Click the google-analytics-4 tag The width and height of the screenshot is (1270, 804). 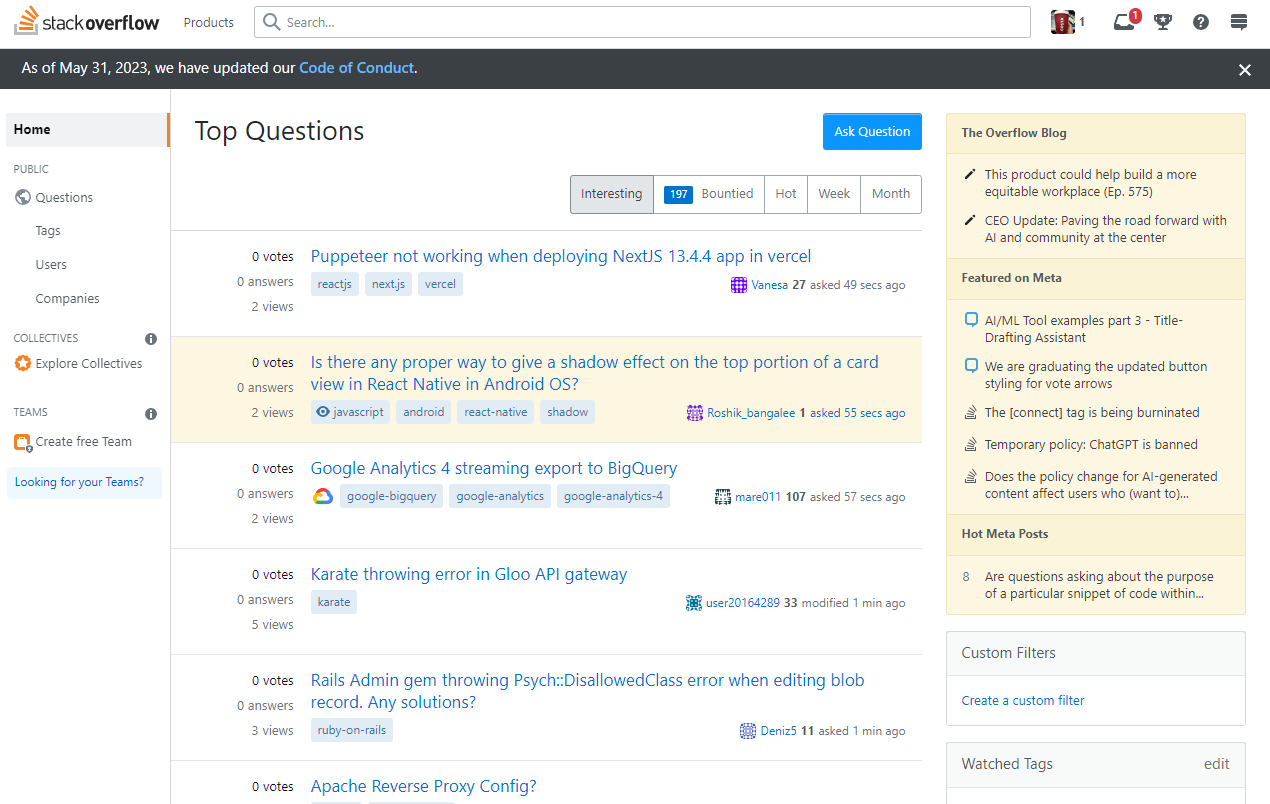pos(613,496)
